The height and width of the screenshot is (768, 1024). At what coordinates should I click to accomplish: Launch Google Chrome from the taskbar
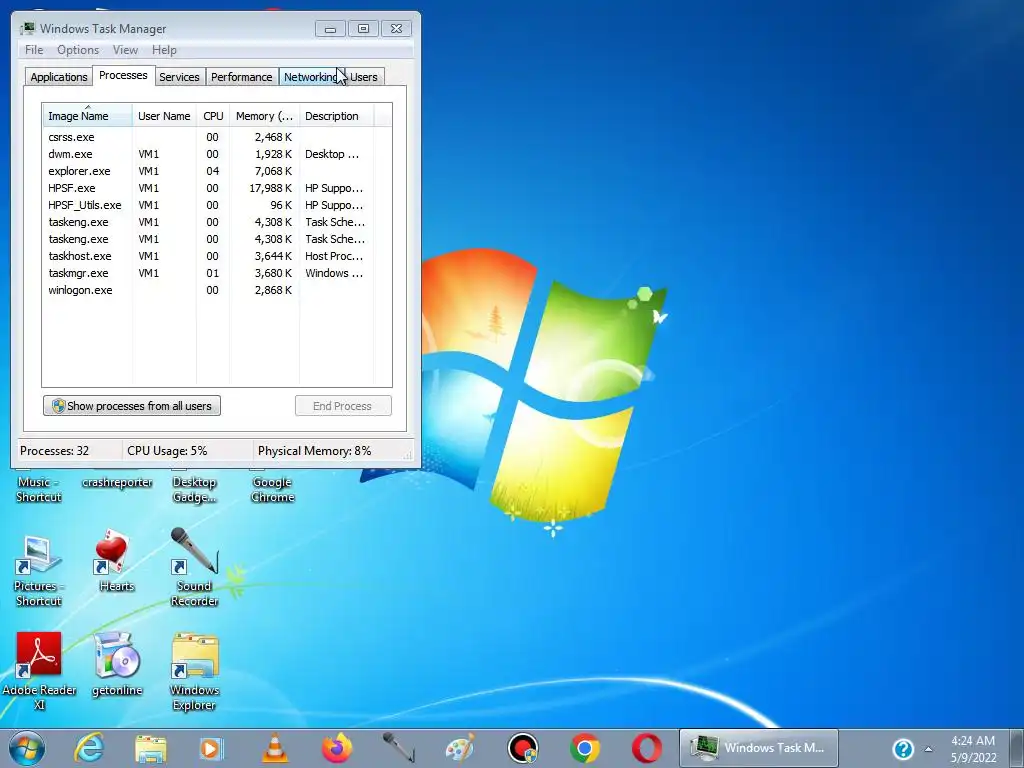(x=584, y=748)
